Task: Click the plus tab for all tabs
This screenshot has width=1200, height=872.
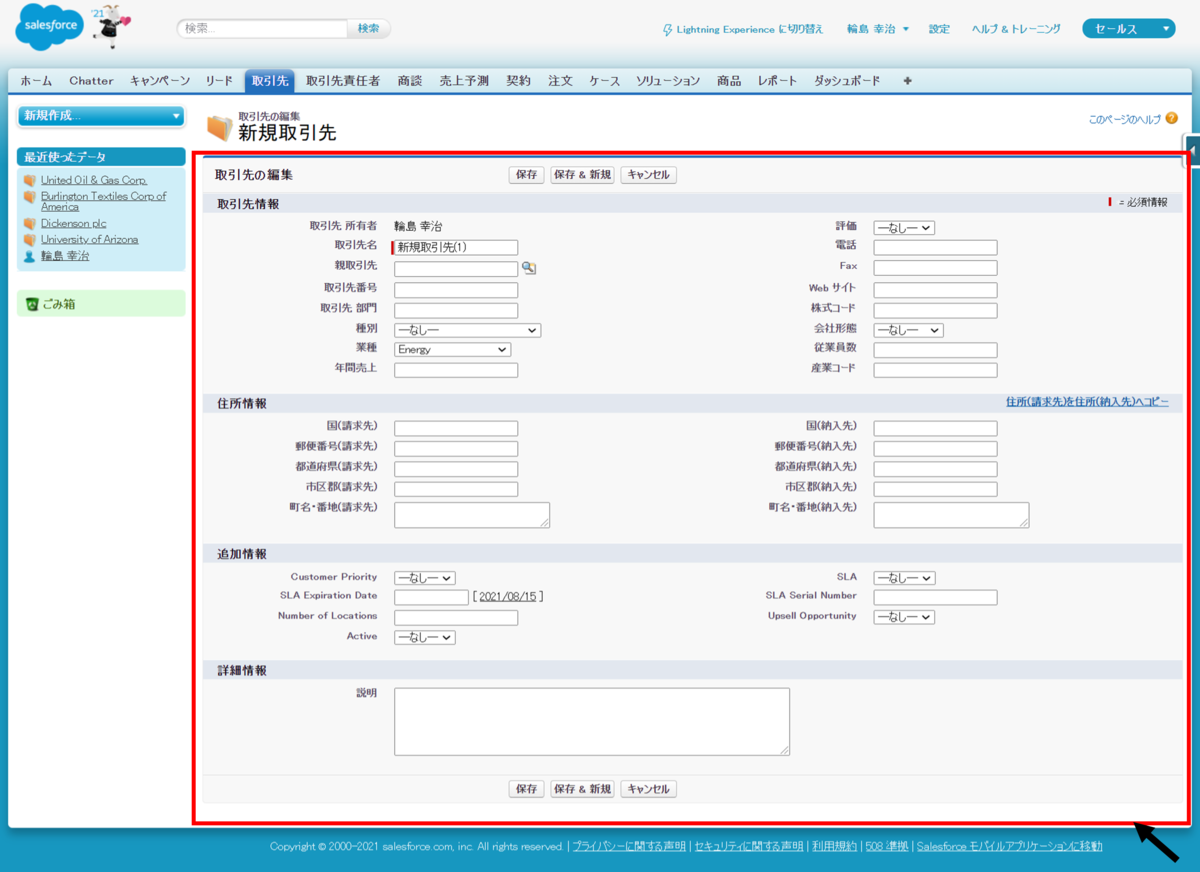Action: (x=907, y=81)
